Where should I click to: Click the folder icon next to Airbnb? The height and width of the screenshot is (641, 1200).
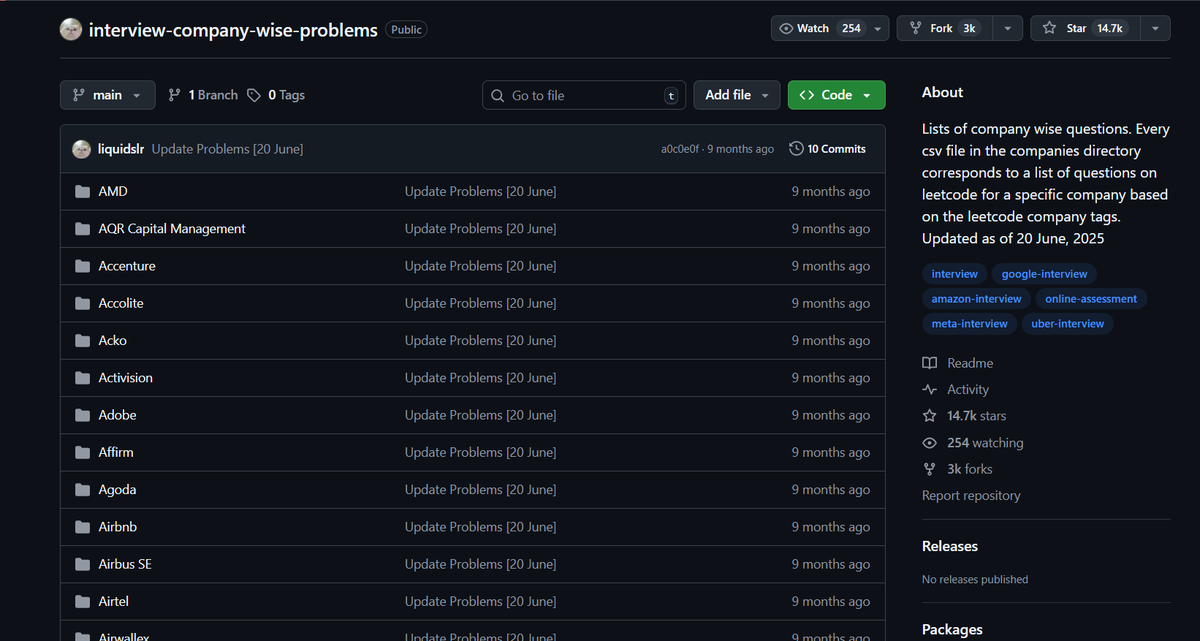pyautogui.click(x=83, y=527)
